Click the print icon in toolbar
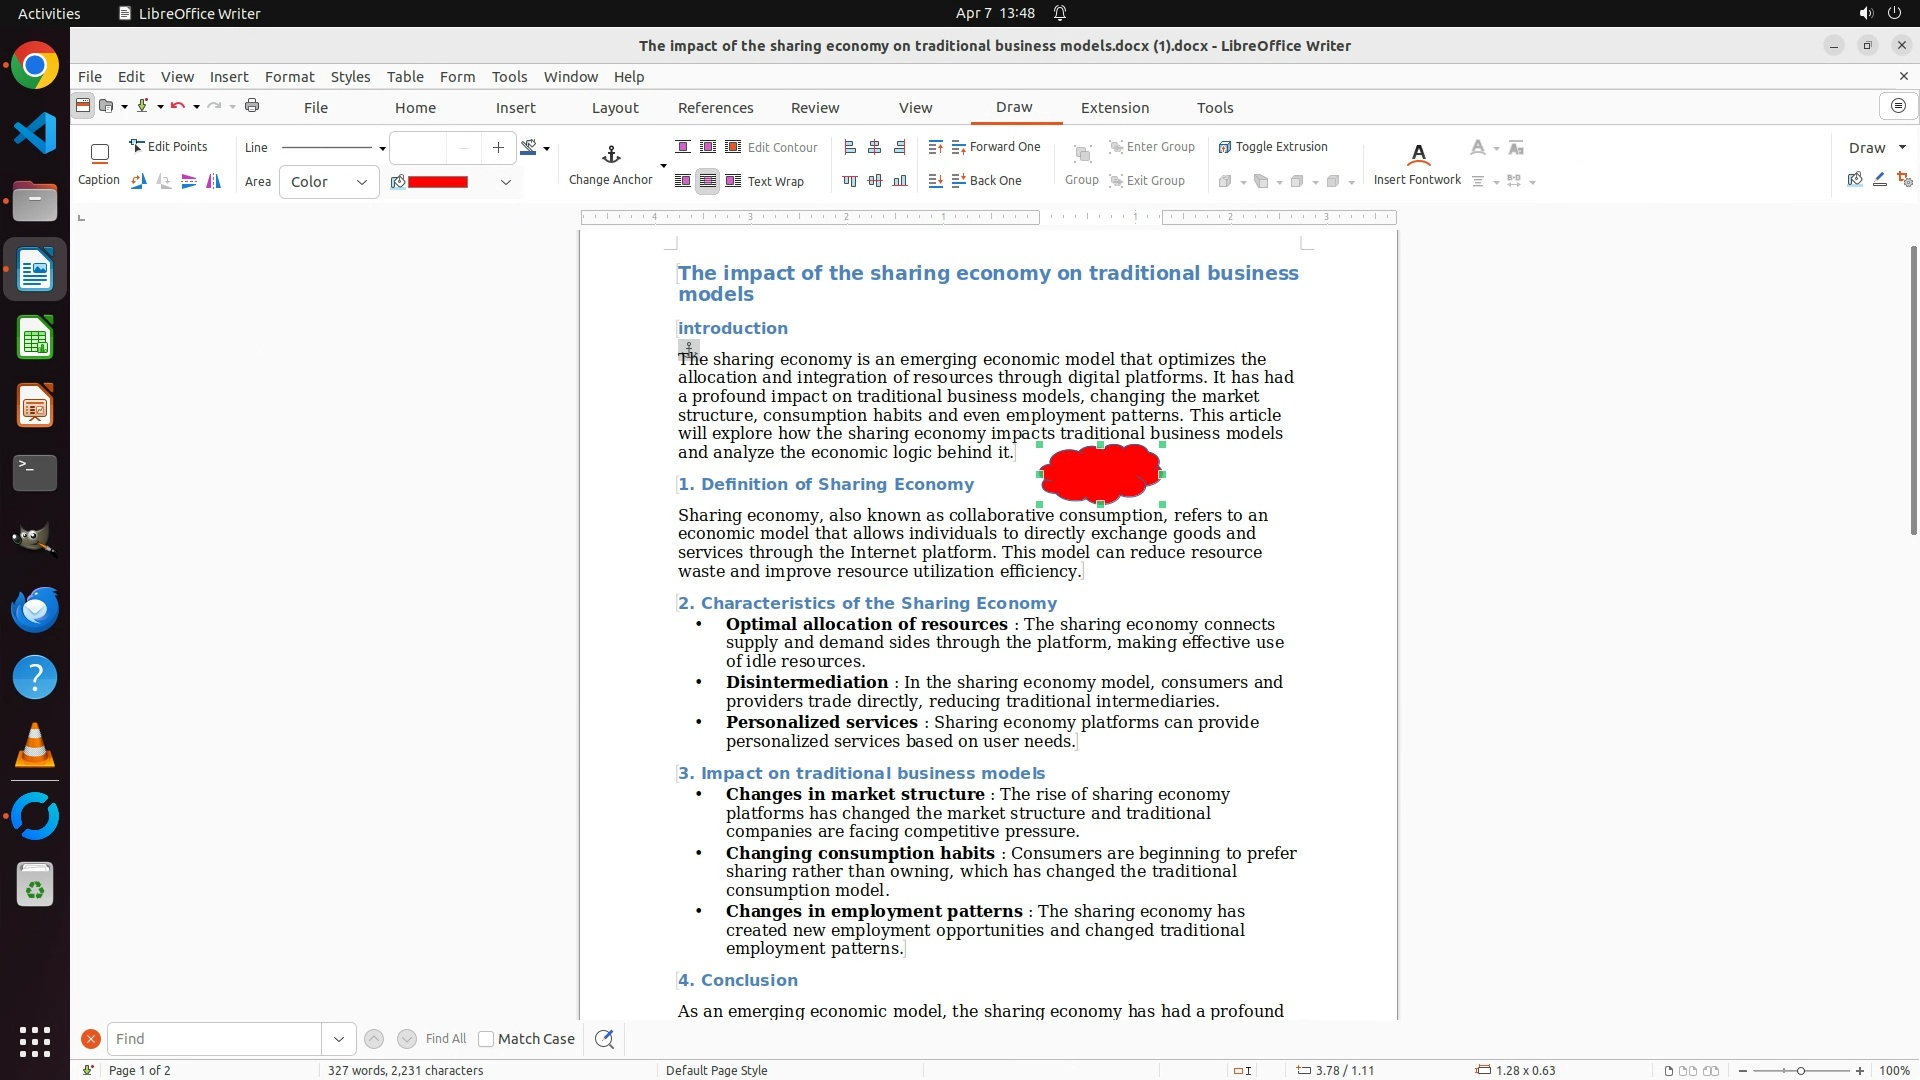This screenshot has width=1920, height=1080. [252, 106]
